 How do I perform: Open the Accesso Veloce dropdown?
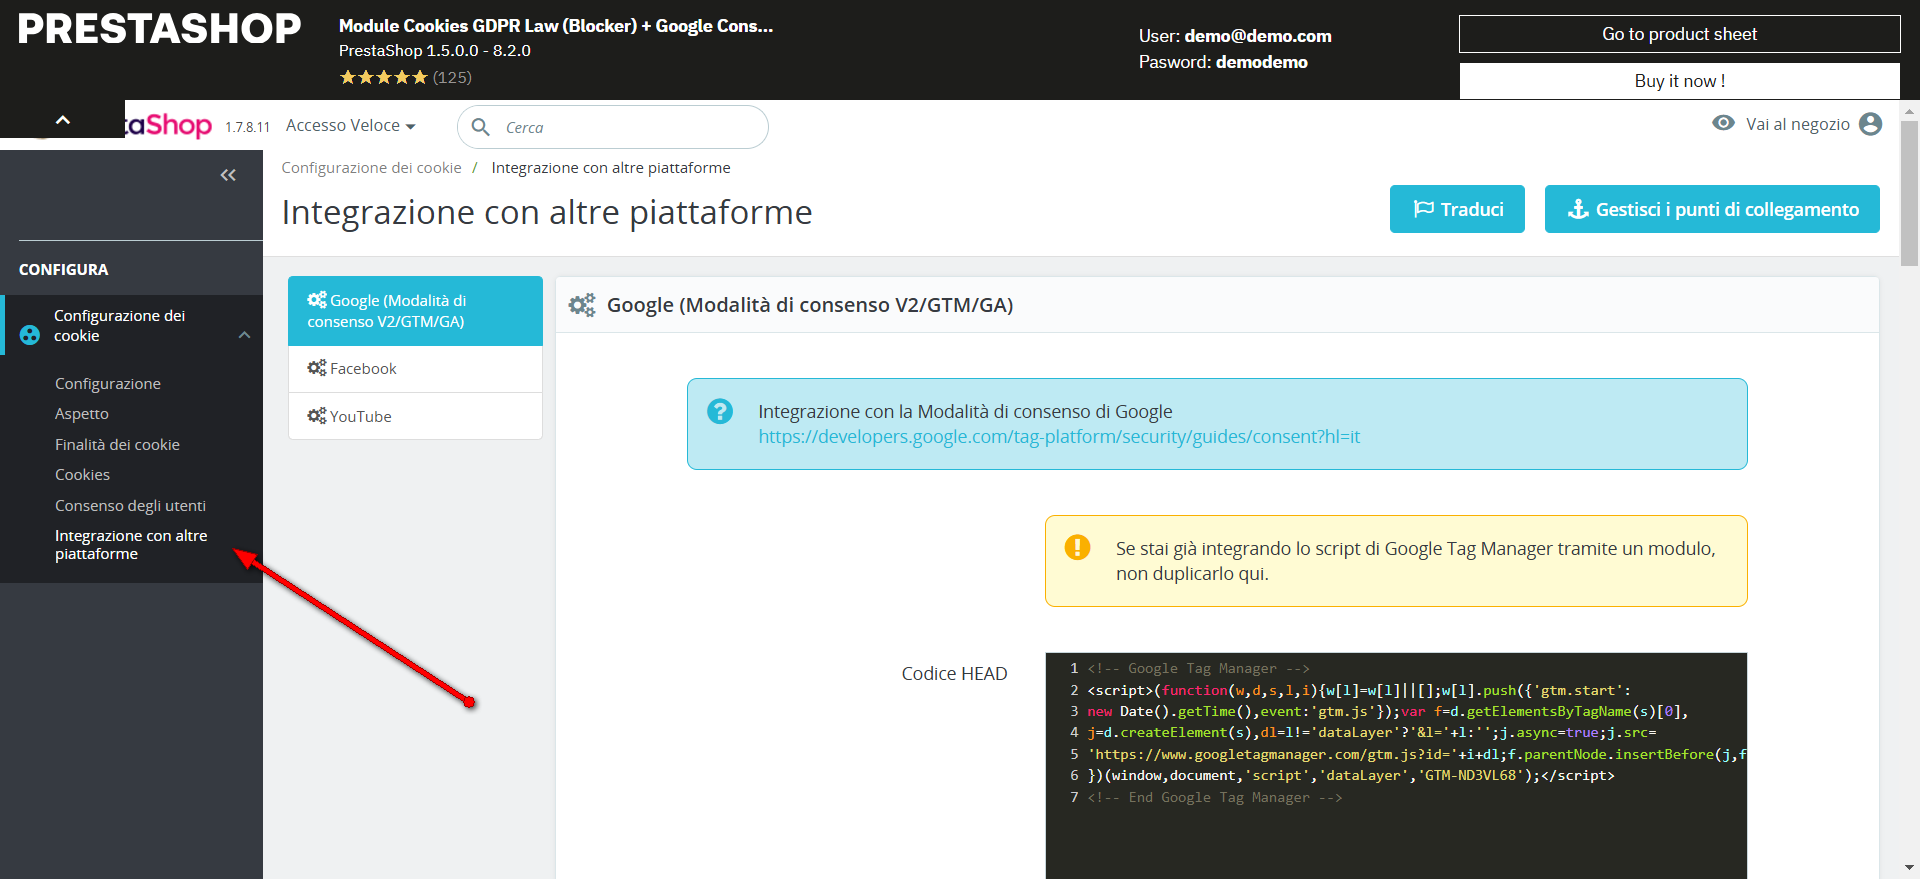(x=350, y=126)
